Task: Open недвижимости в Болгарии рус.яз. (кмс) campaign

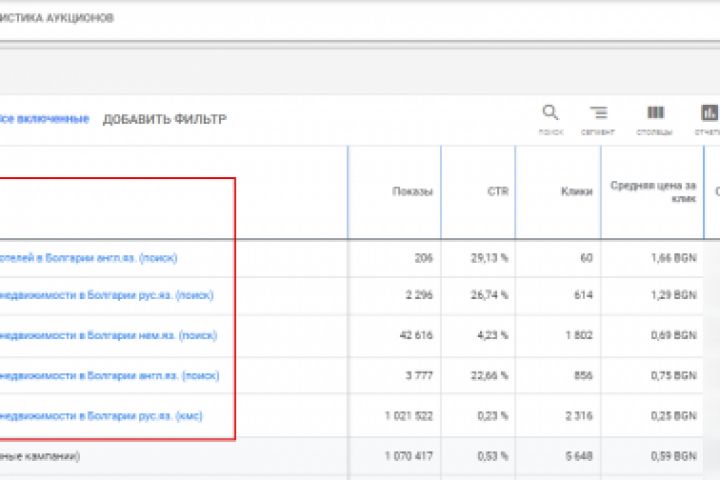Action: click(x=101, y=415)
